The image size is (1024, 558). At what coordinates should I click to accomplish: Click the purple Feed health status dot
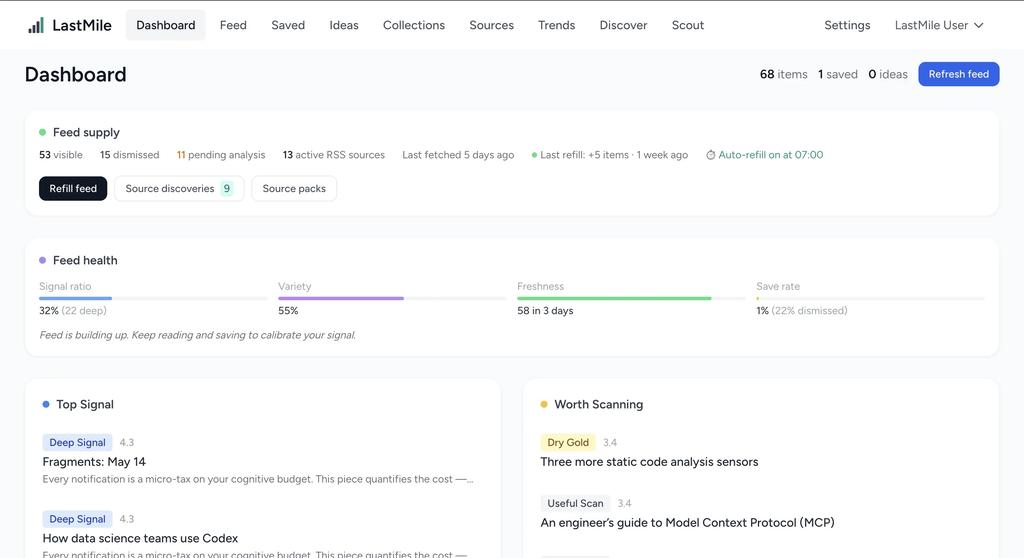tap(42, 260)
